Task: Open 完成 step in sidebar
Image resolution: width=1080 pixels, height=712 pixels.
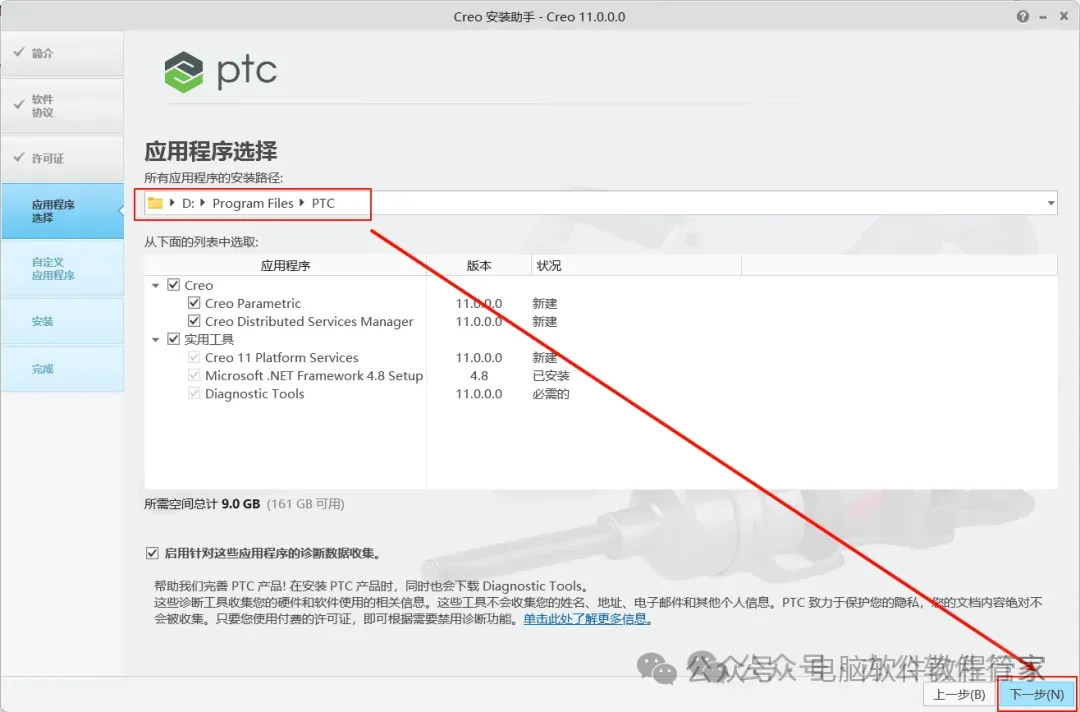Action: [x=63, y=368]
